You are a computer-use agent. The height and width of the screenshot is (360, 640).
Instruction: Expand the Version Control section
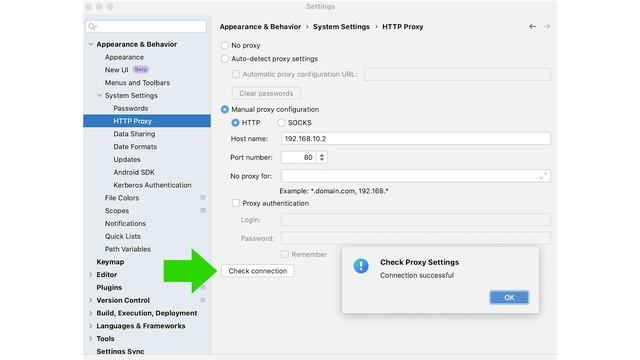pos(91,300)
